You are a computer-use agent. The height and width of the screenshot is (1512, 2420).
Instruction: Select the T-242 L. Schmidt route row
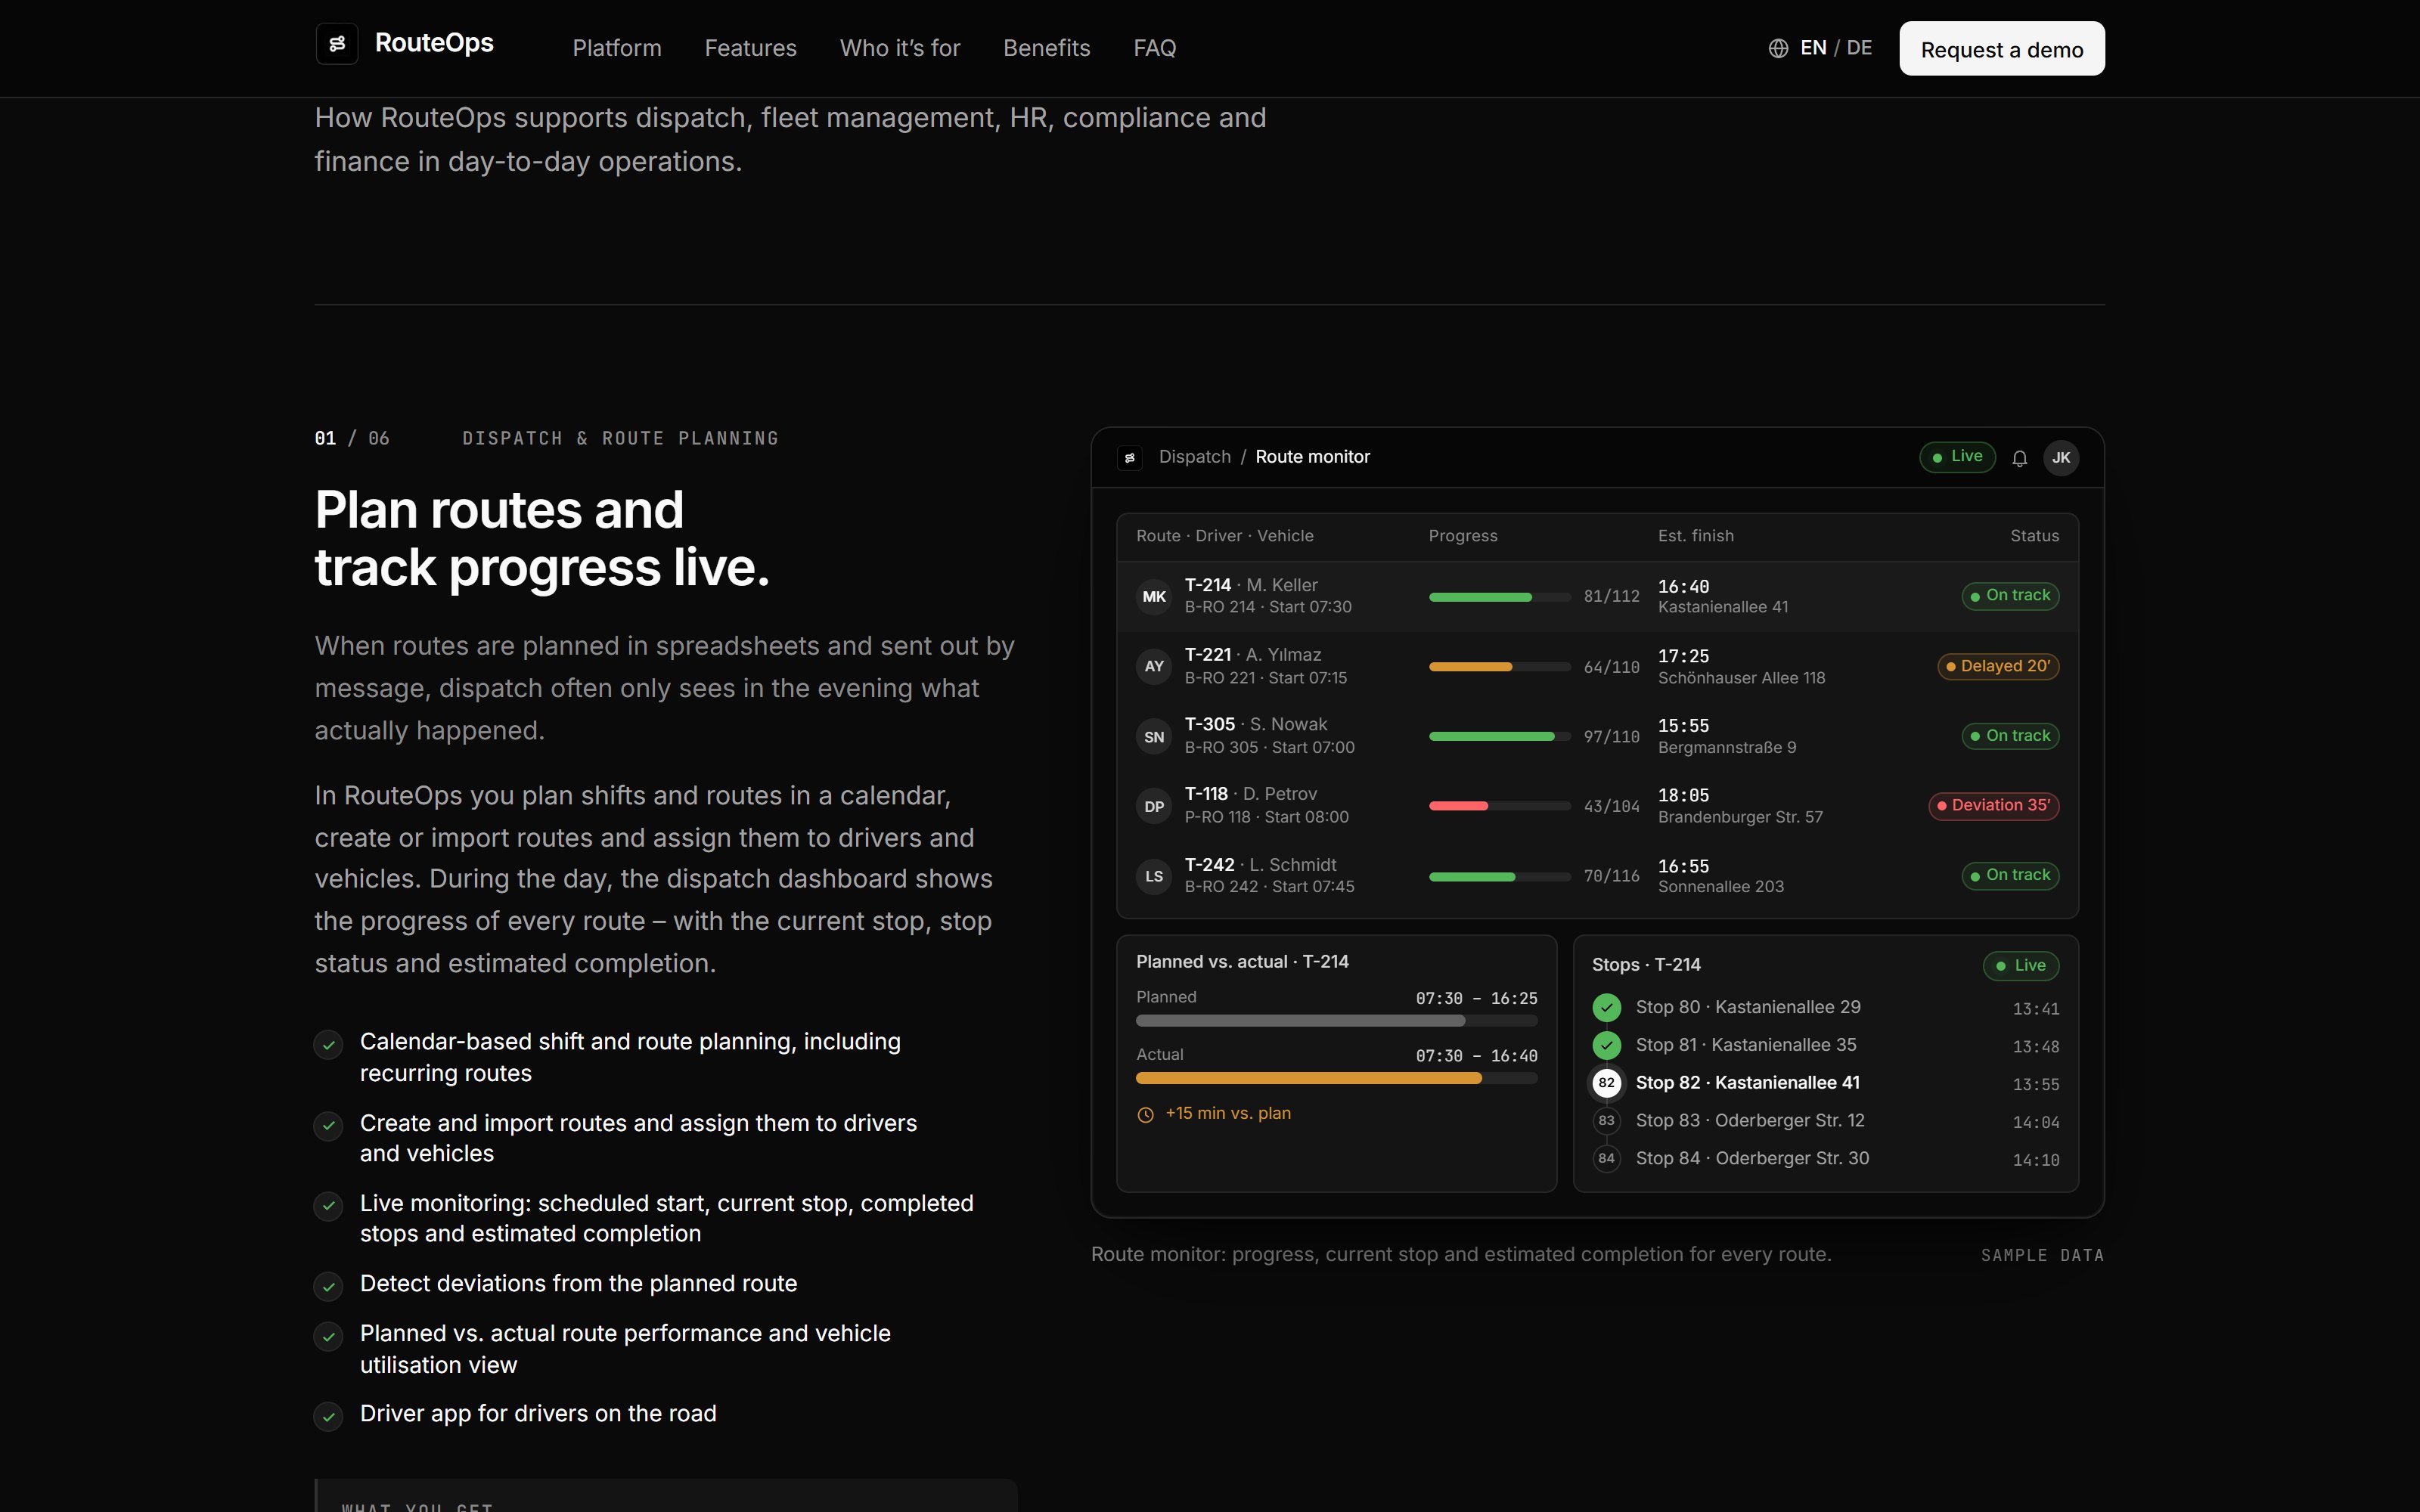(x=1597, y=876)
